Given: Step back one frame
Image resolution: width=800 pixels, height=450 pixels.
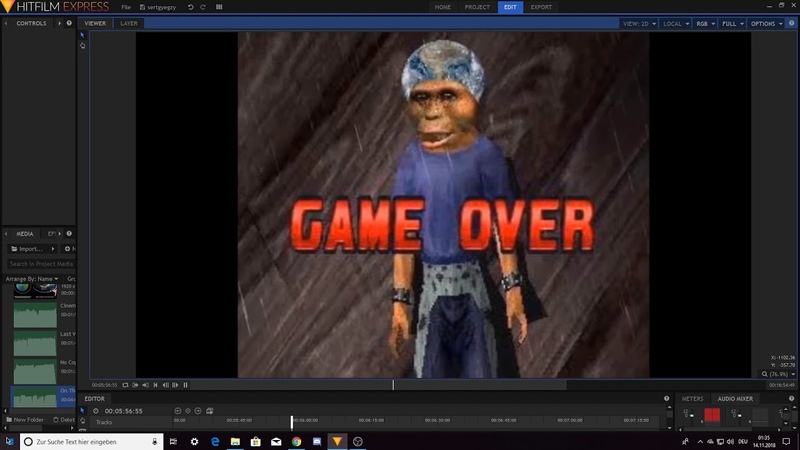Looking at the screenshot, I should click(165, 385).
